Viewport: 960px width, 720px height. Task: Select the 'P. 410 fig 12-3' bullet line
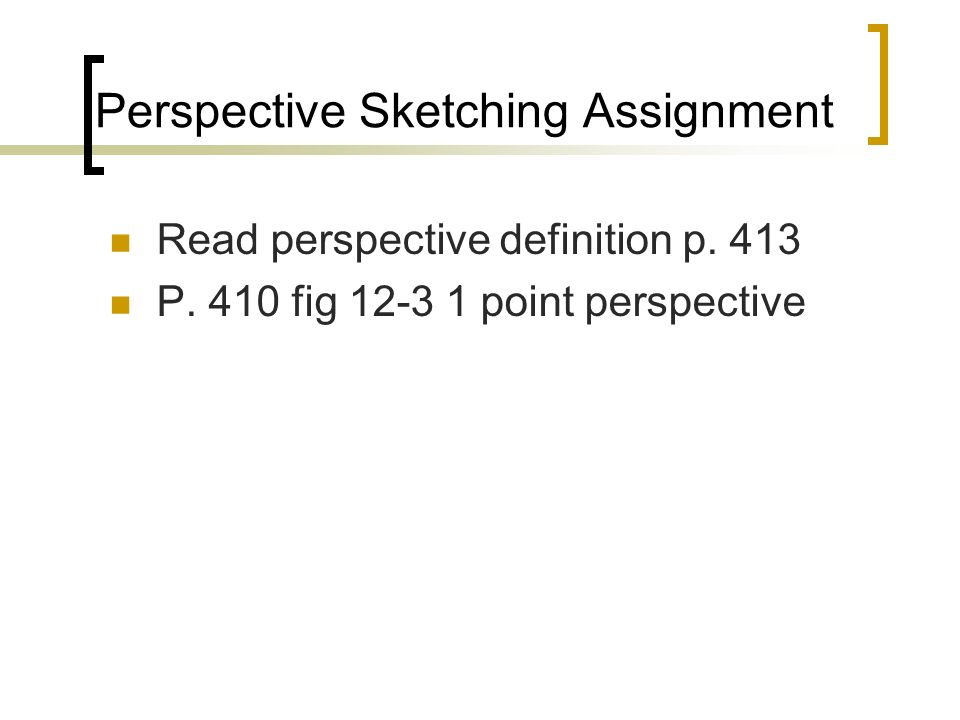(481, 303)
